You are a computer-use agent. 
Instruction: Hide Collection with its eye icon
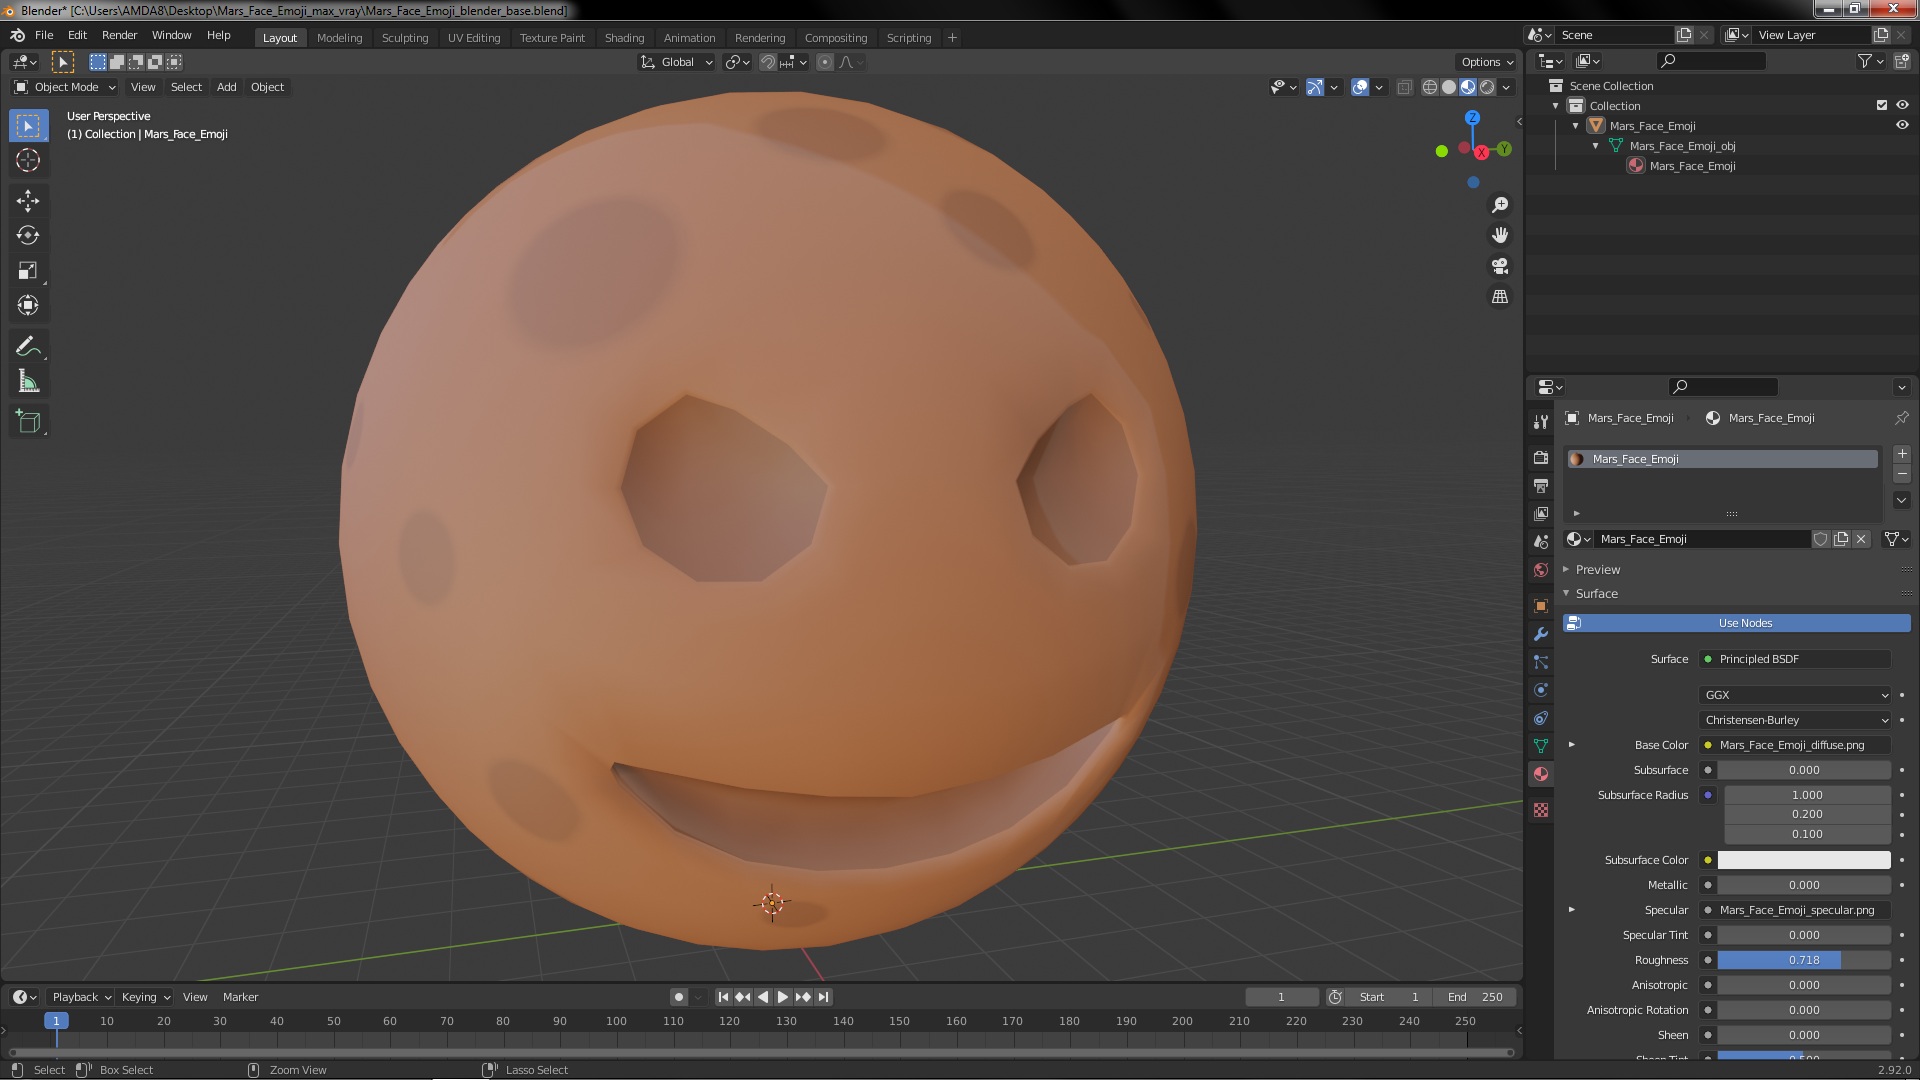pyautogui.click(x=1902, y=105)
